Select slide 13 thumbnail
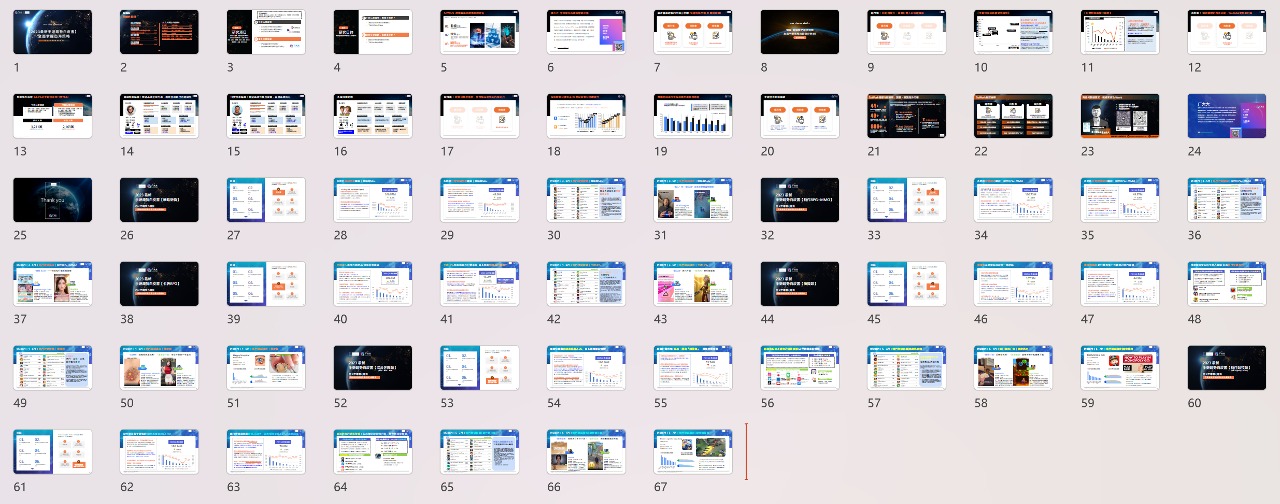This screenshot has height=504, width=1280. [52, 116]
